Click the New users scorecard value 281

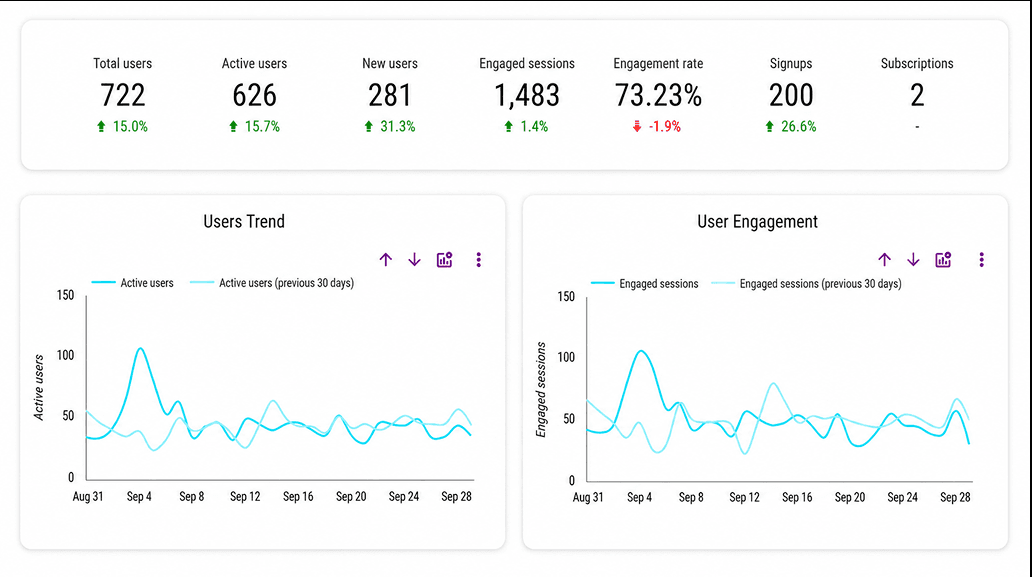pyautogui.click(x=390, y=95)
